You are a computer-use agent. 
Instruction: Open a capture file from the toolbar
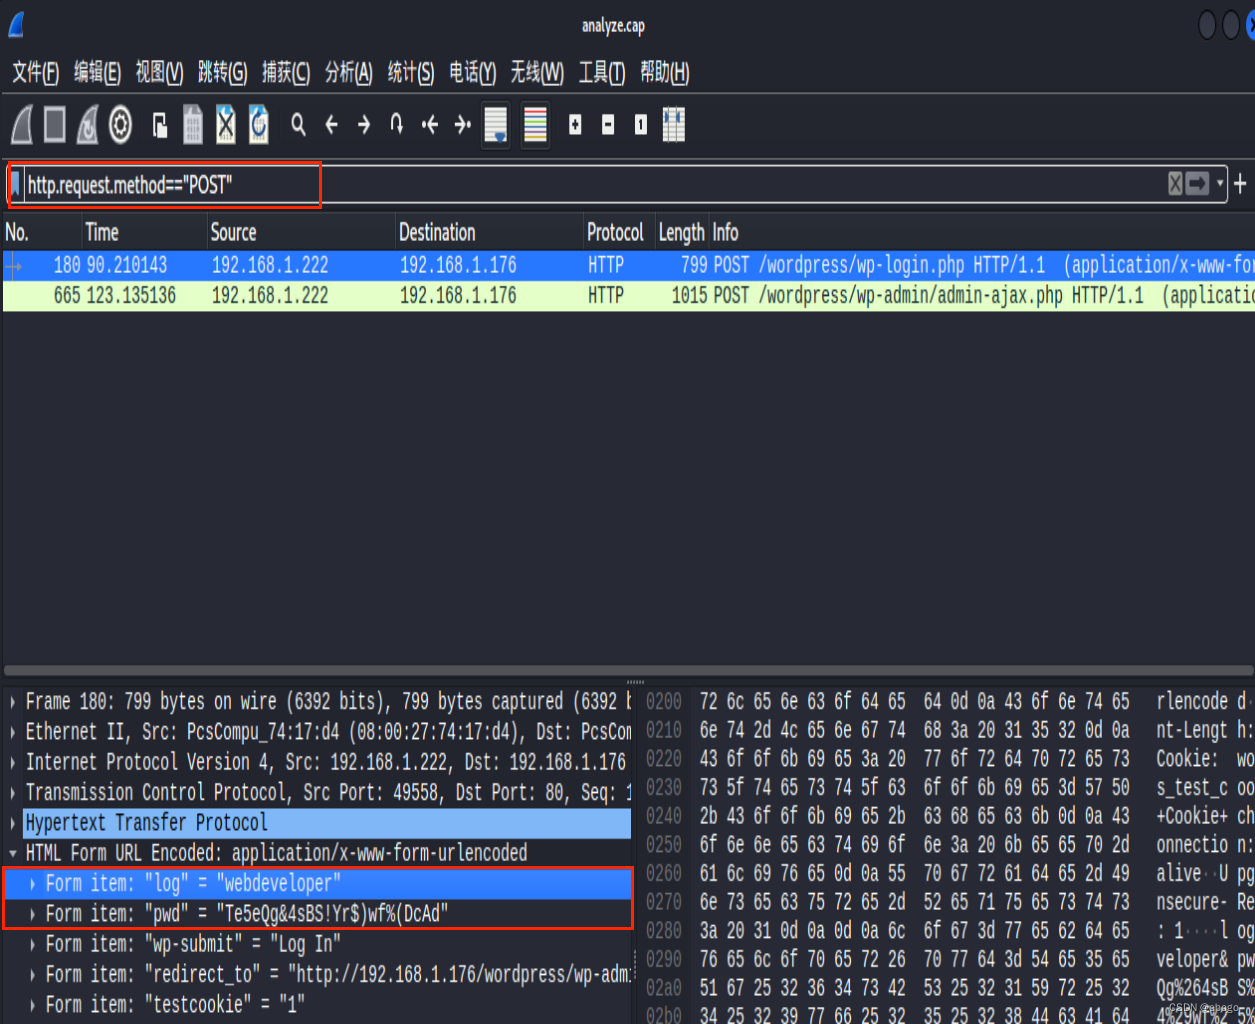pyautogui.click(x=160, y=125)
